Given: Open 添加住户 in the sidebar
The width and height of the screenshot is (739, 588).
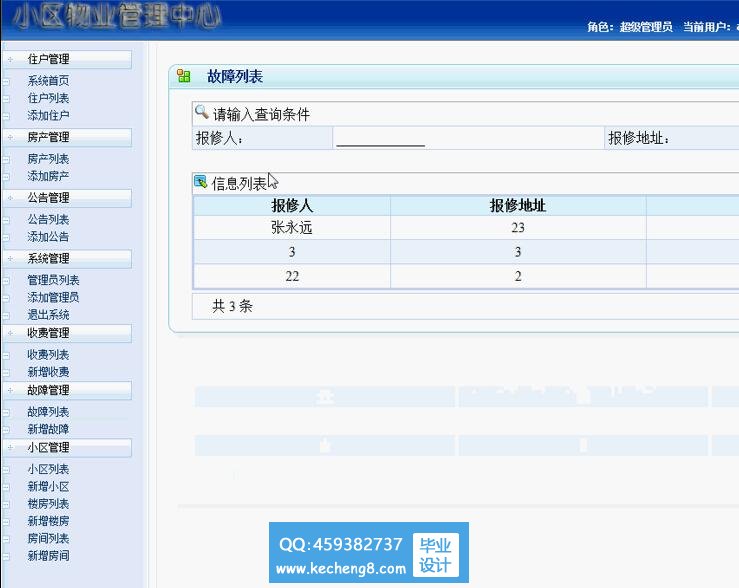Looking at the screenshot, I should [48, 115].
